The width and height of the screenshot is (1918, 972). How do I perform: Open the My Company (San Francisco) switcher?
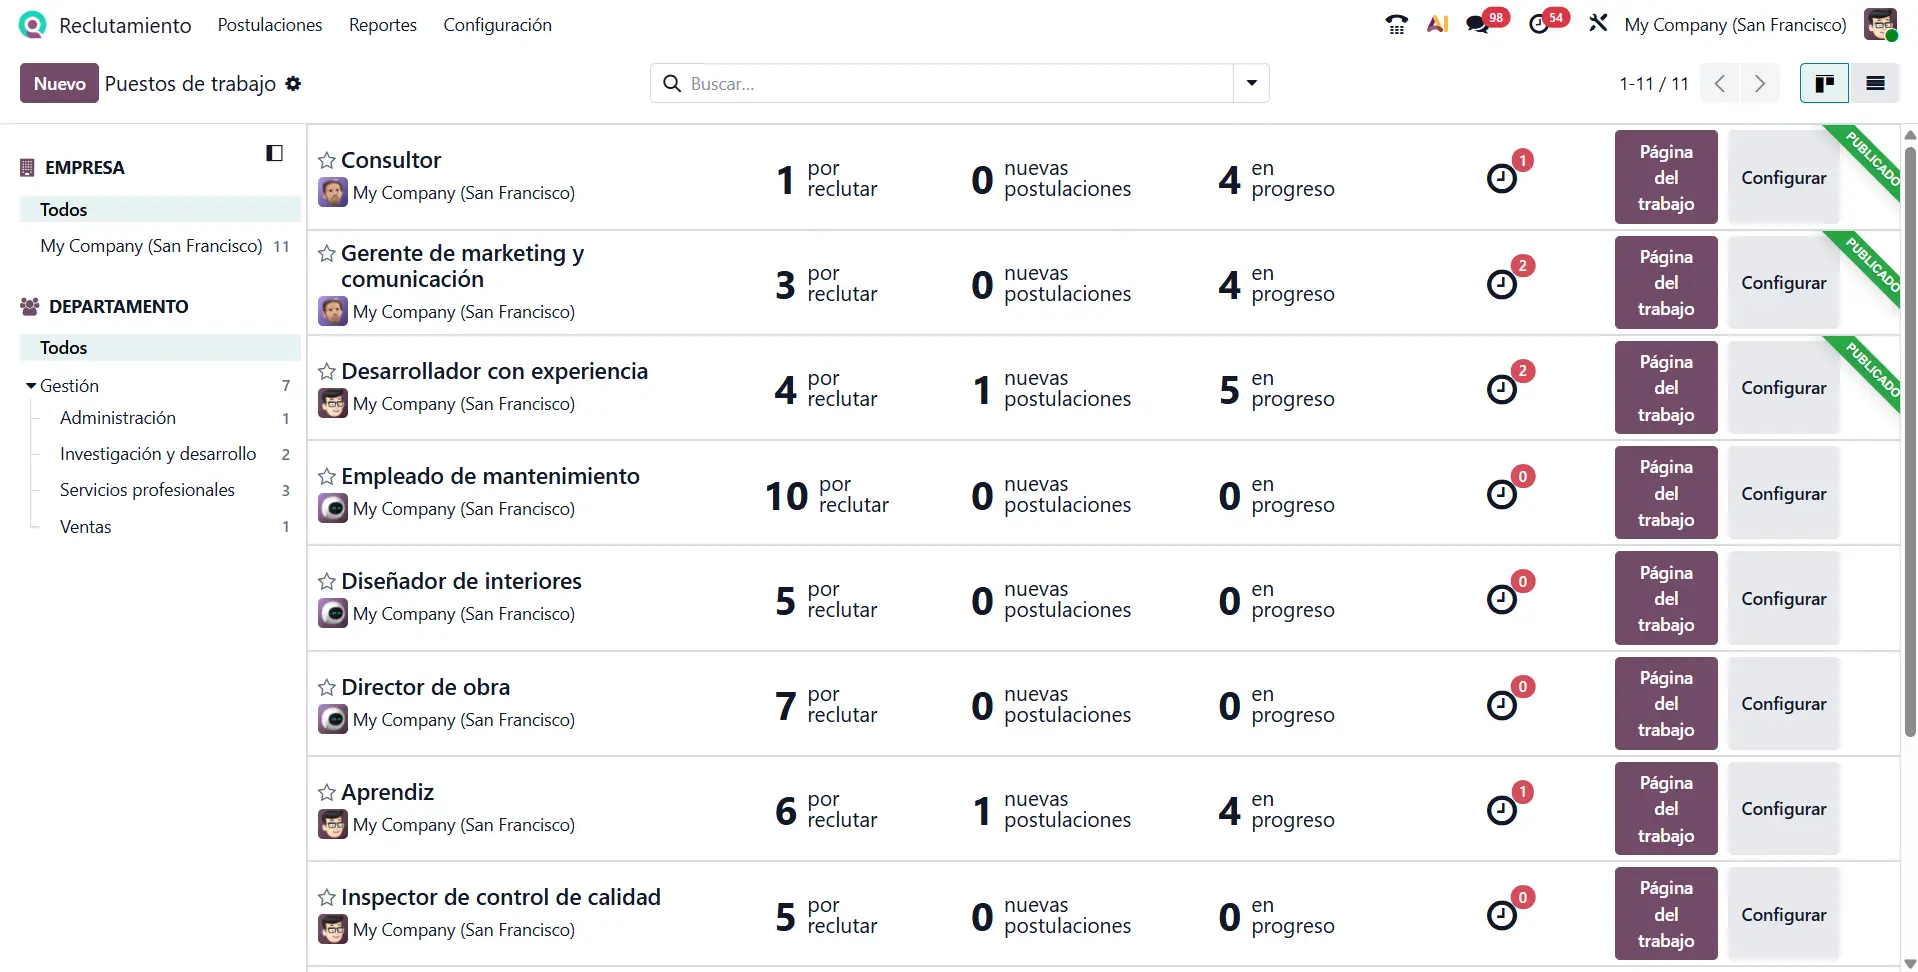pos(1735,25)
